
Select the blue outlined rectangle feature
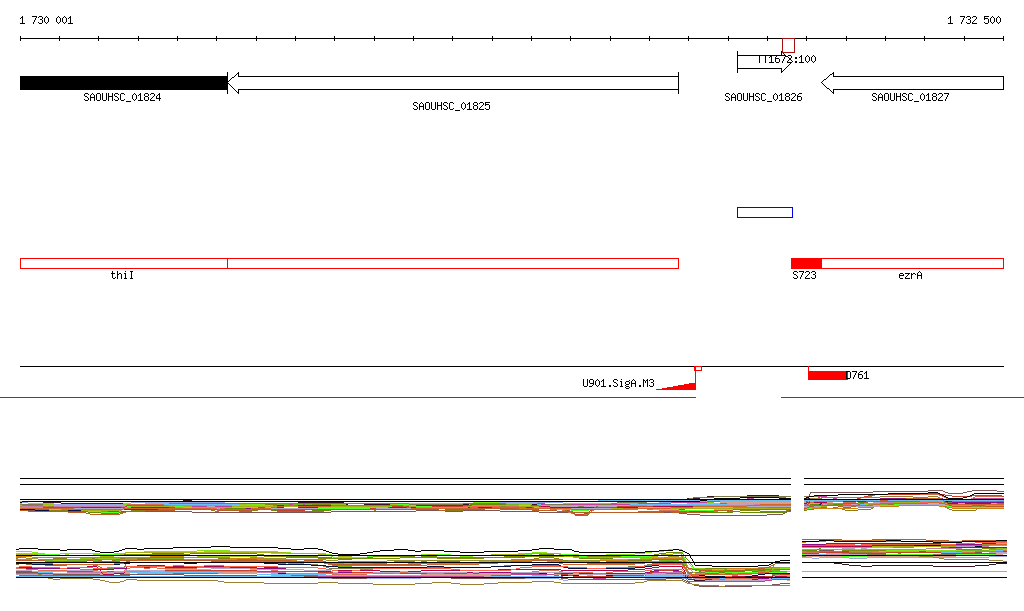765,212
